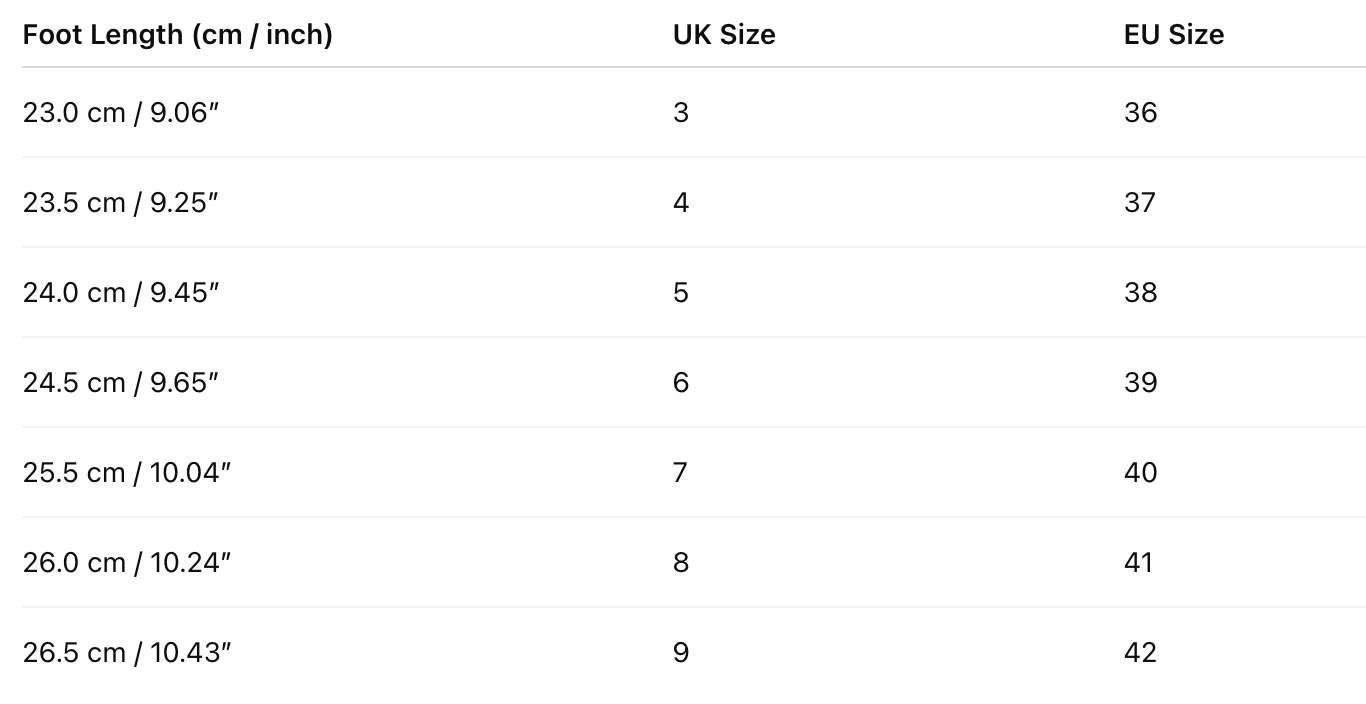Click EU size 42 value
The width and height of the screenshot is (1366, 704).
point(1140,652)
